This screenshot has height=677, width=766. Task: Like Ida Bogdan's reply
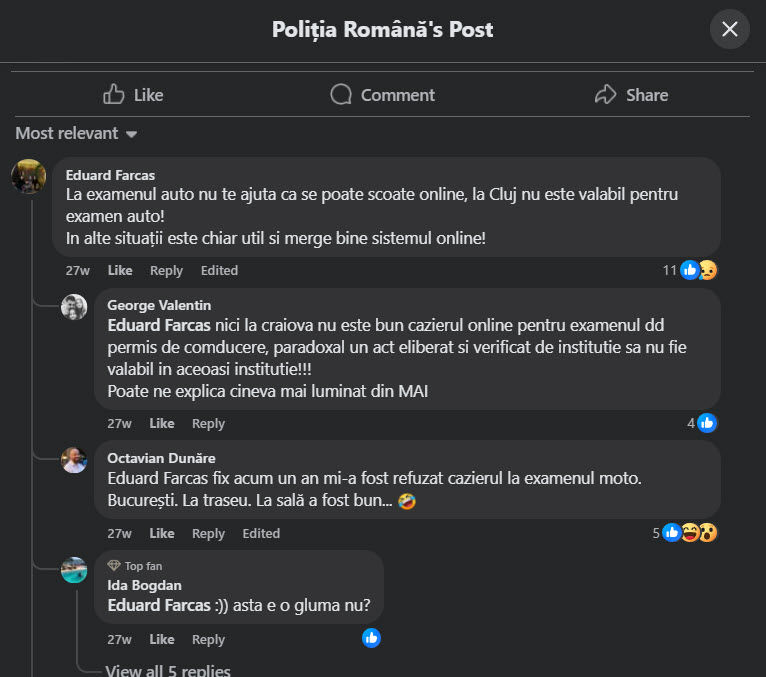point(162,639)
